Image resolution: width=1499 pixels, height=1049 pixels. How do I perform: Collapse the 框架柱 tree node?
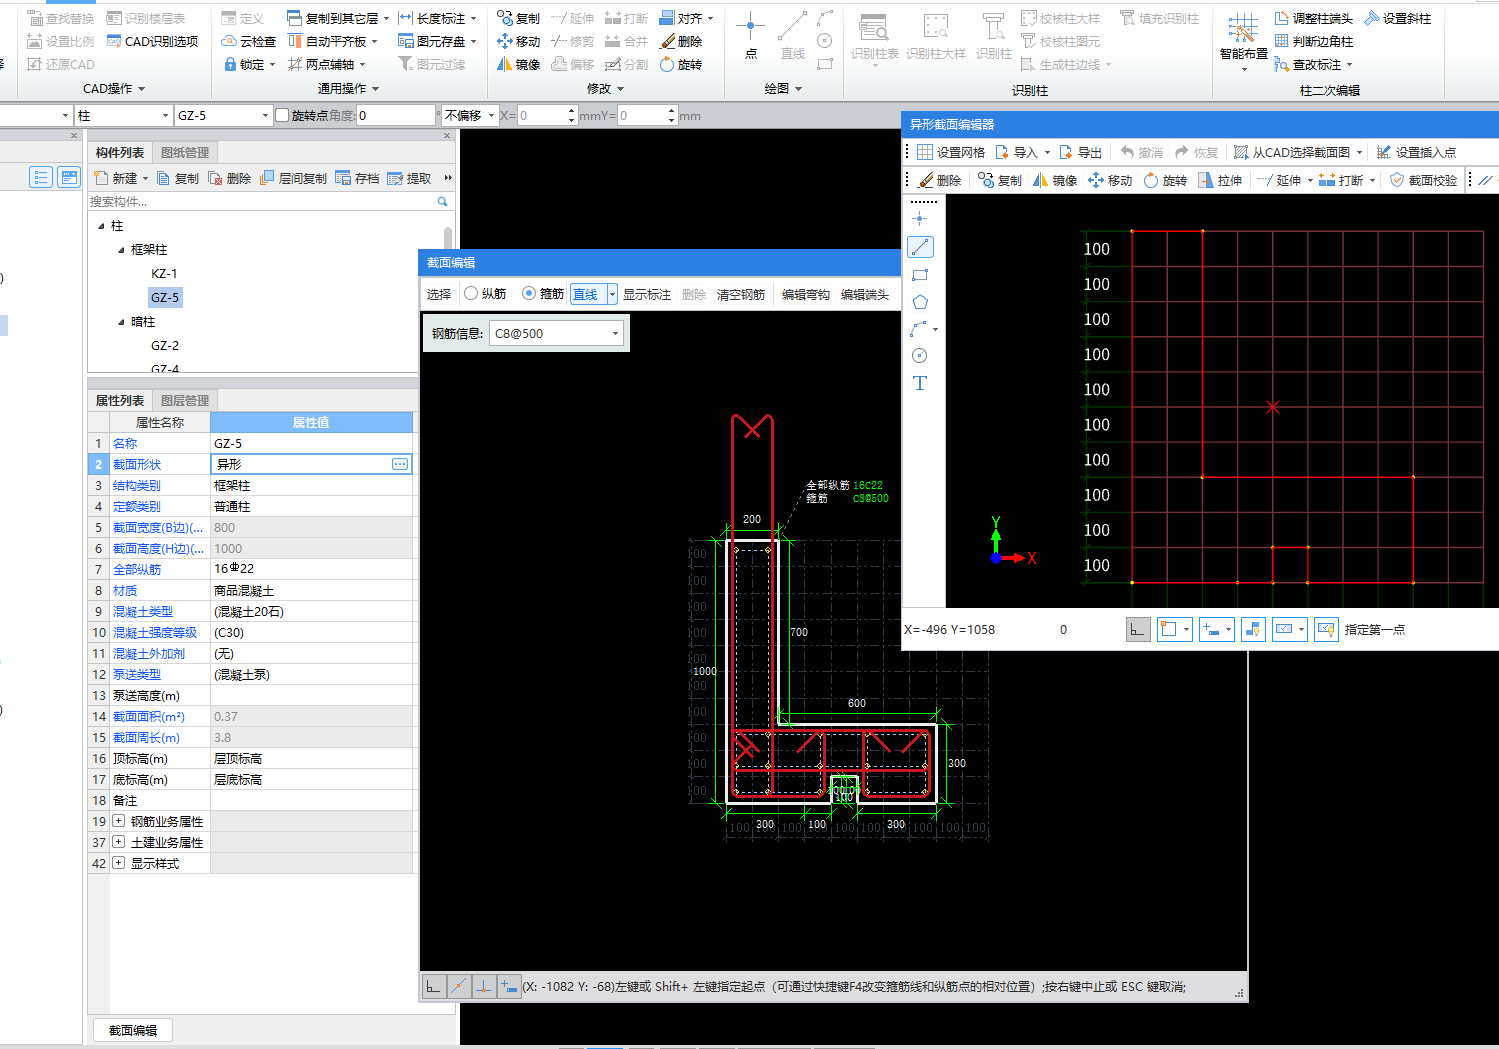point(121,250)
